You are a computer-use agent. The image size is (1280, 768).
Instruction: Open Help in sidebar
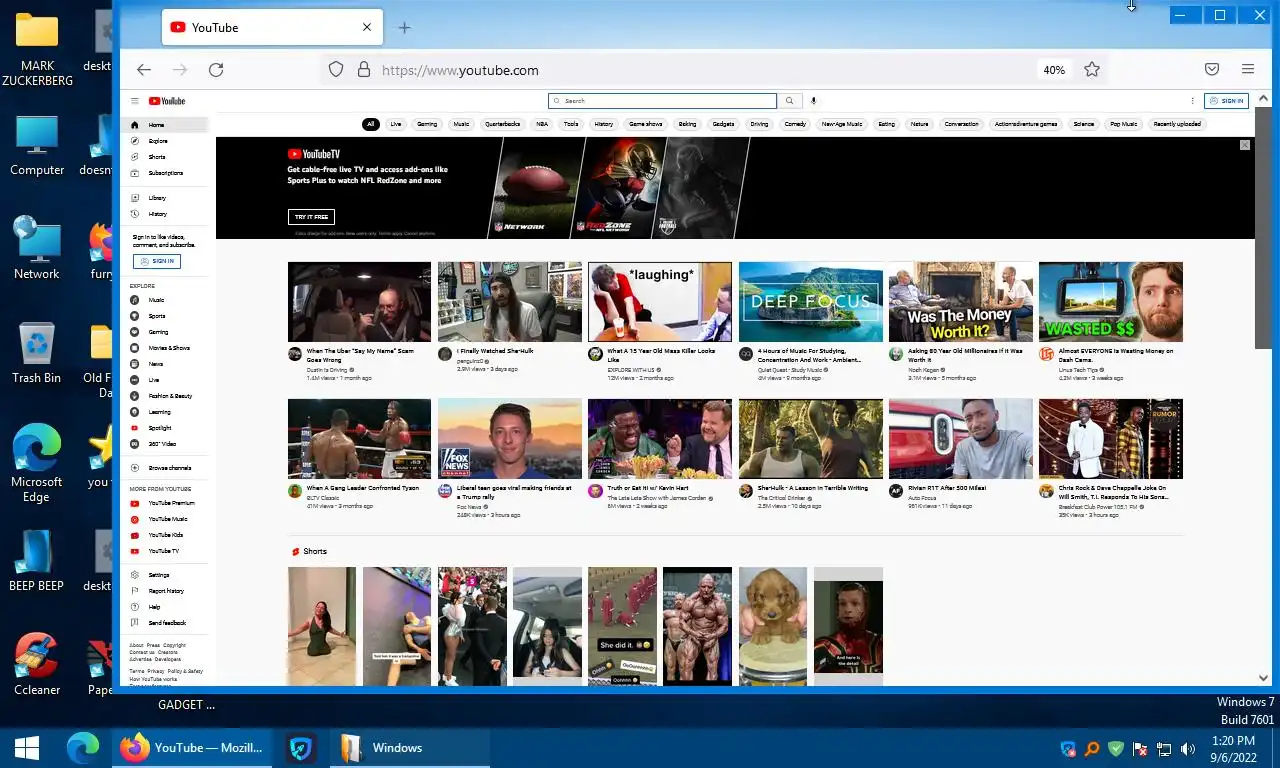coord(165,607)
